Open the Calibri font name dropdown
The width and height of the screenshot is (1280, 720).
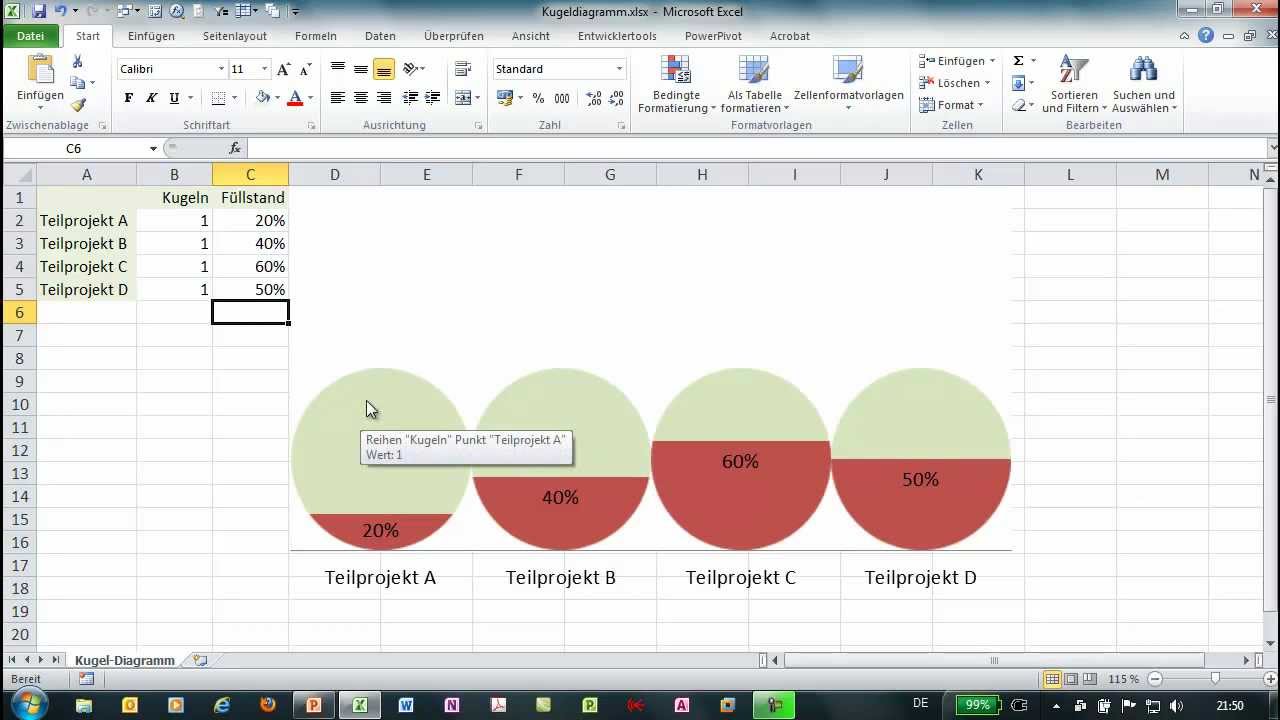tap(221, 69)
